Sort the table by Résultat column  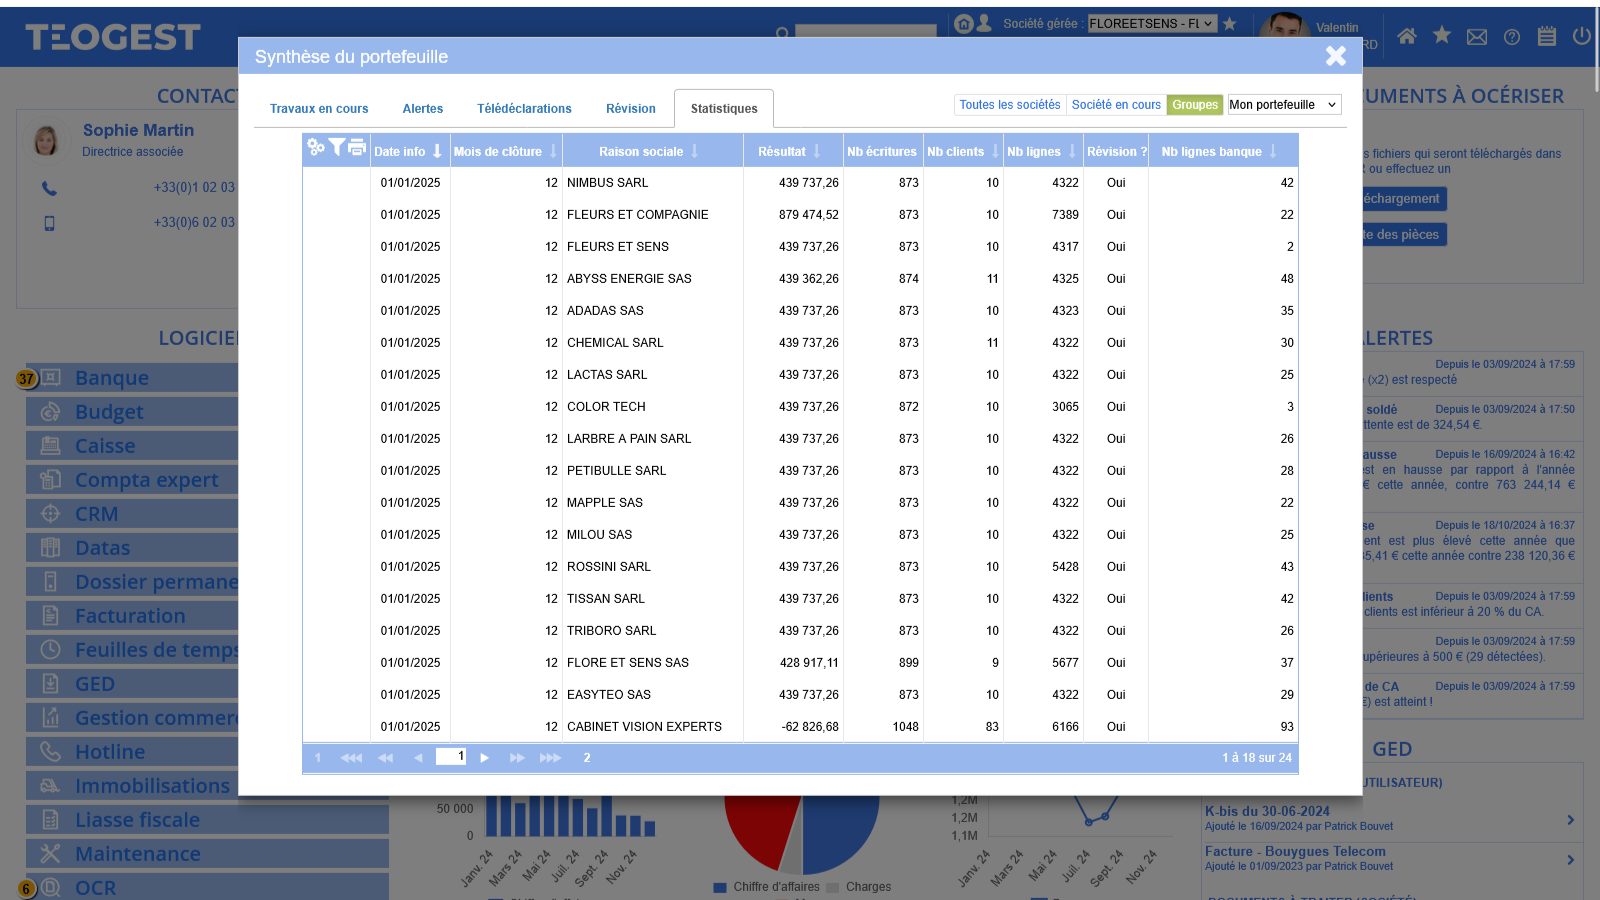coord(817,151)
